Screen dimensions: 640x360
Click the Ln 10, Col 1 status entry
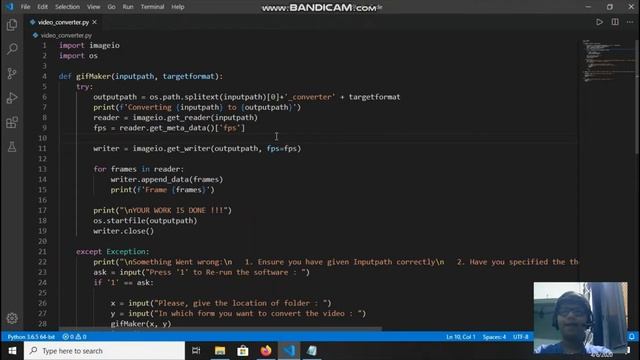pyautogui.click(x=460, y=337)
